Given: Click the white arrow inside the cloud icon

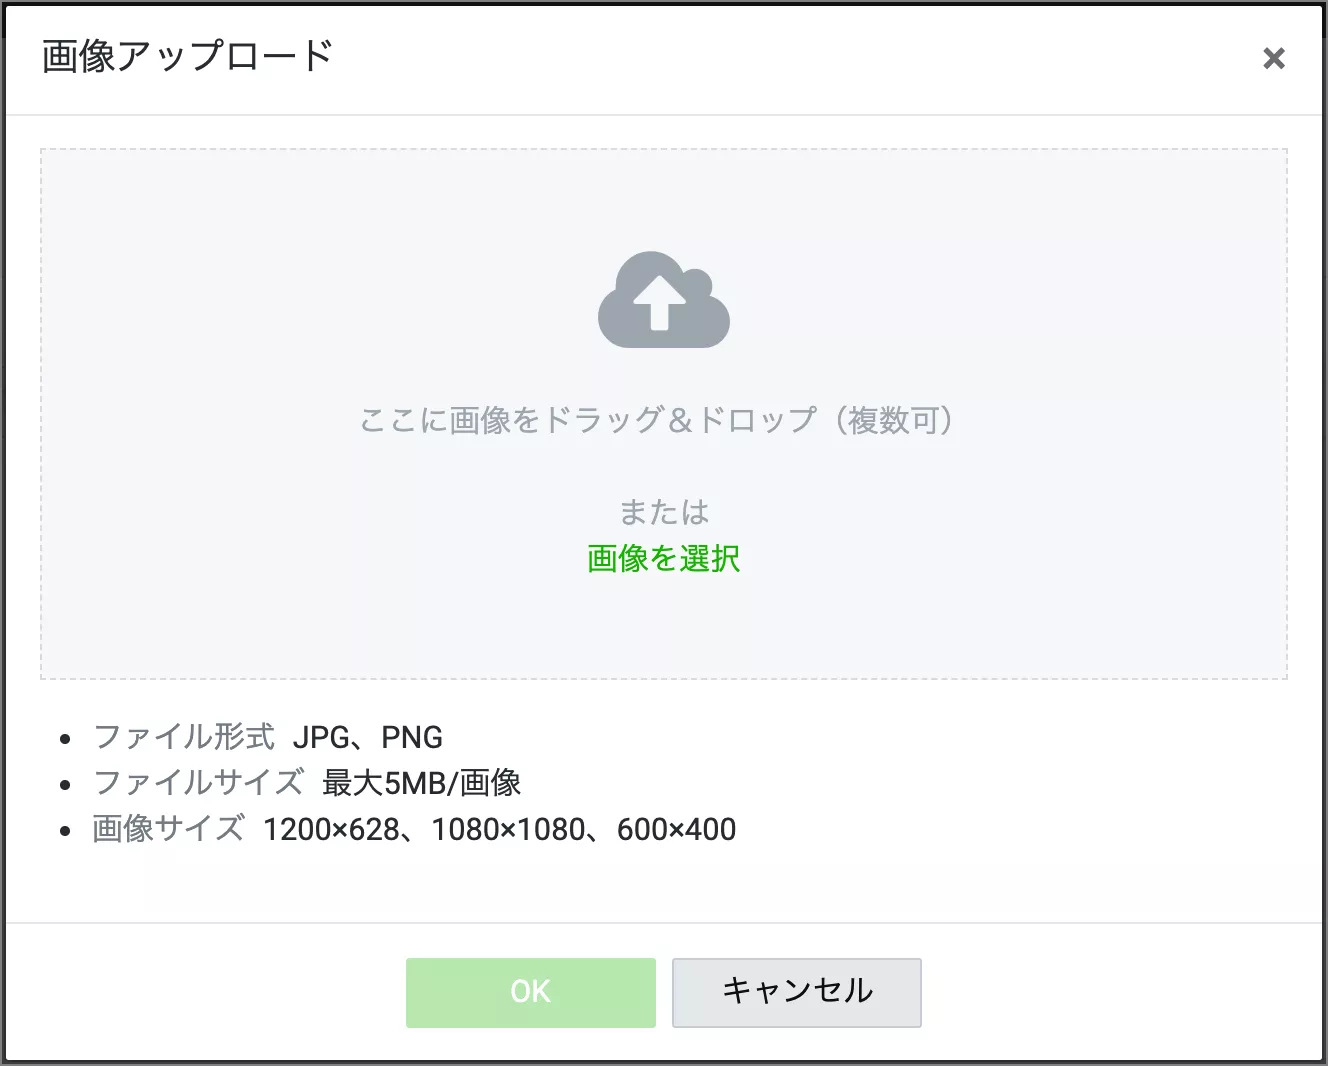Looking at the screenshot, I should pyautogui.click(x=659, y=305).
